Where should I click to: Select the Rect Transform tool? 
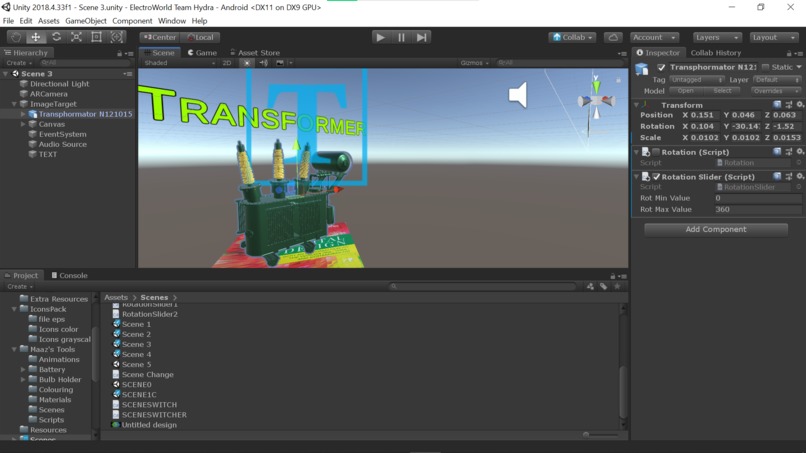[x=96, y=37]
